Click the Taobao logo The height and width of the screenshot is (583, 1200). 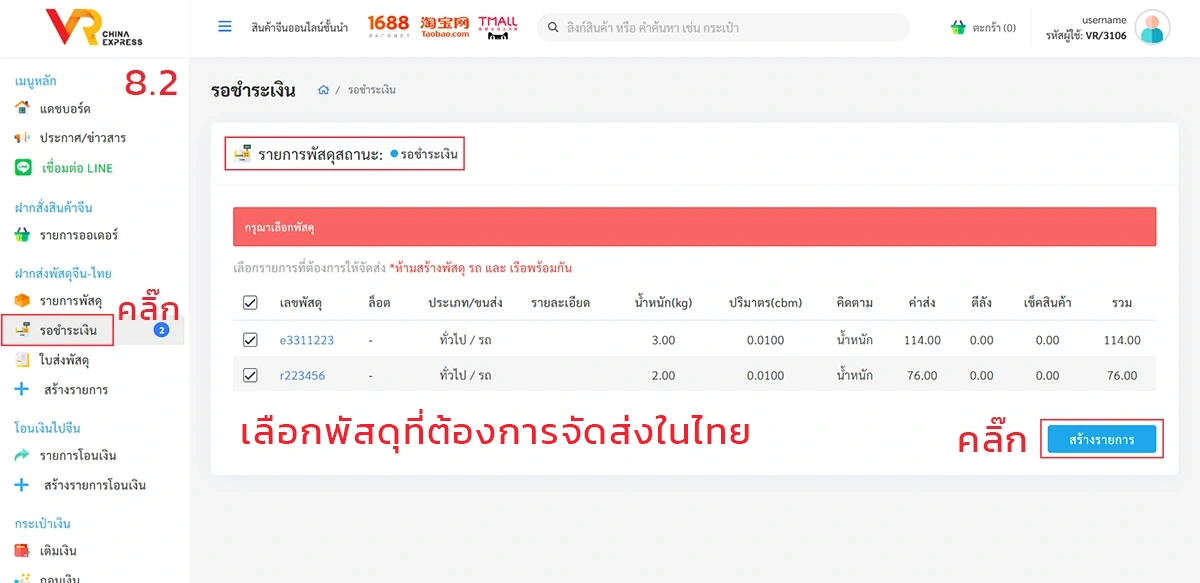(445, 27)
